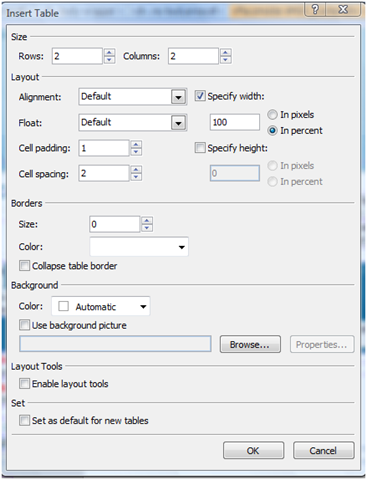Decrease Borders Size with down arrow
The image size is (367, 480).
(x=147, y=228)
